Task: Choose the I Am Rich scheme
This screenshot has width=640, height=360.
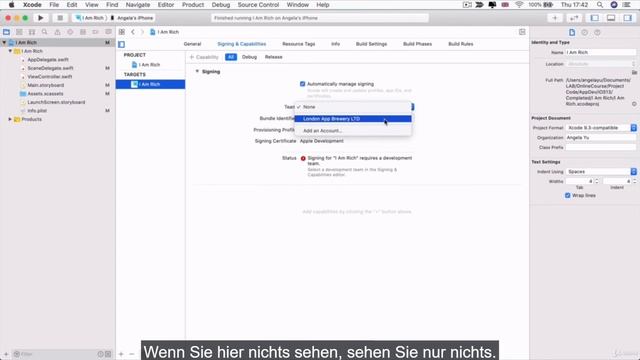Action: coord(90,18)
